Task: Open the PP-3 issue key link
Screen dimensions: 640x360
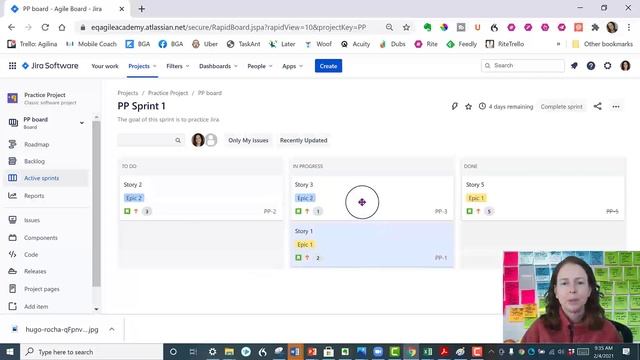Action: pyautogui.click(x=441, y=211)
